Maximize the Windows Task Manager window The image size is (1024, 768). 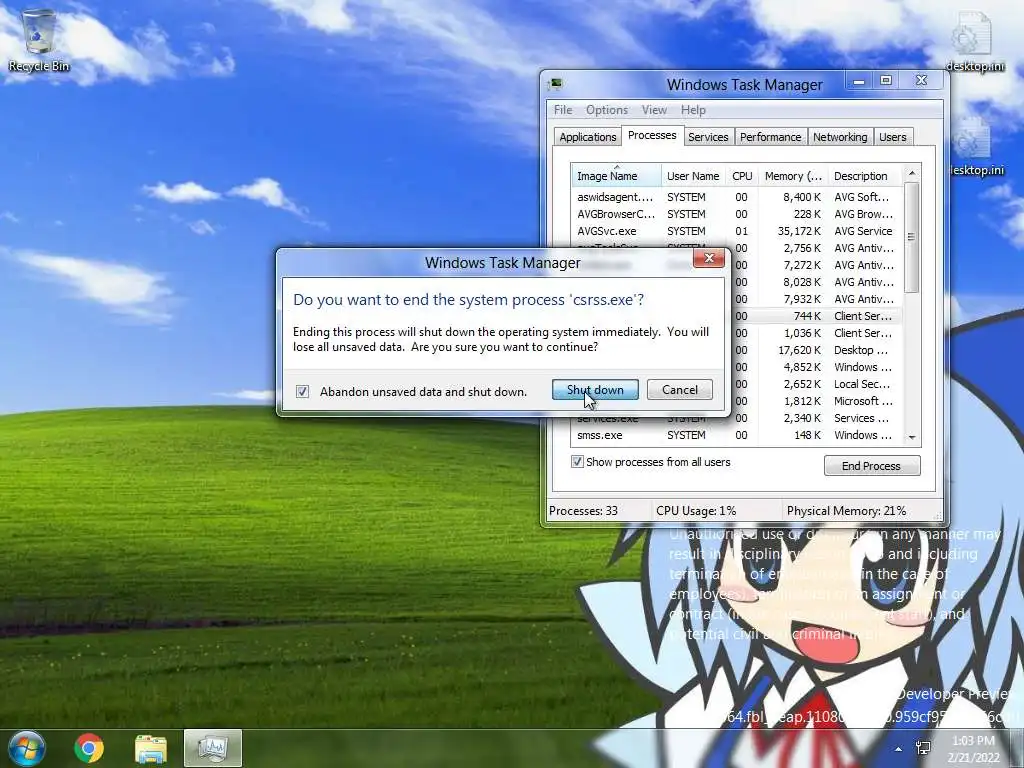point(886,81)
